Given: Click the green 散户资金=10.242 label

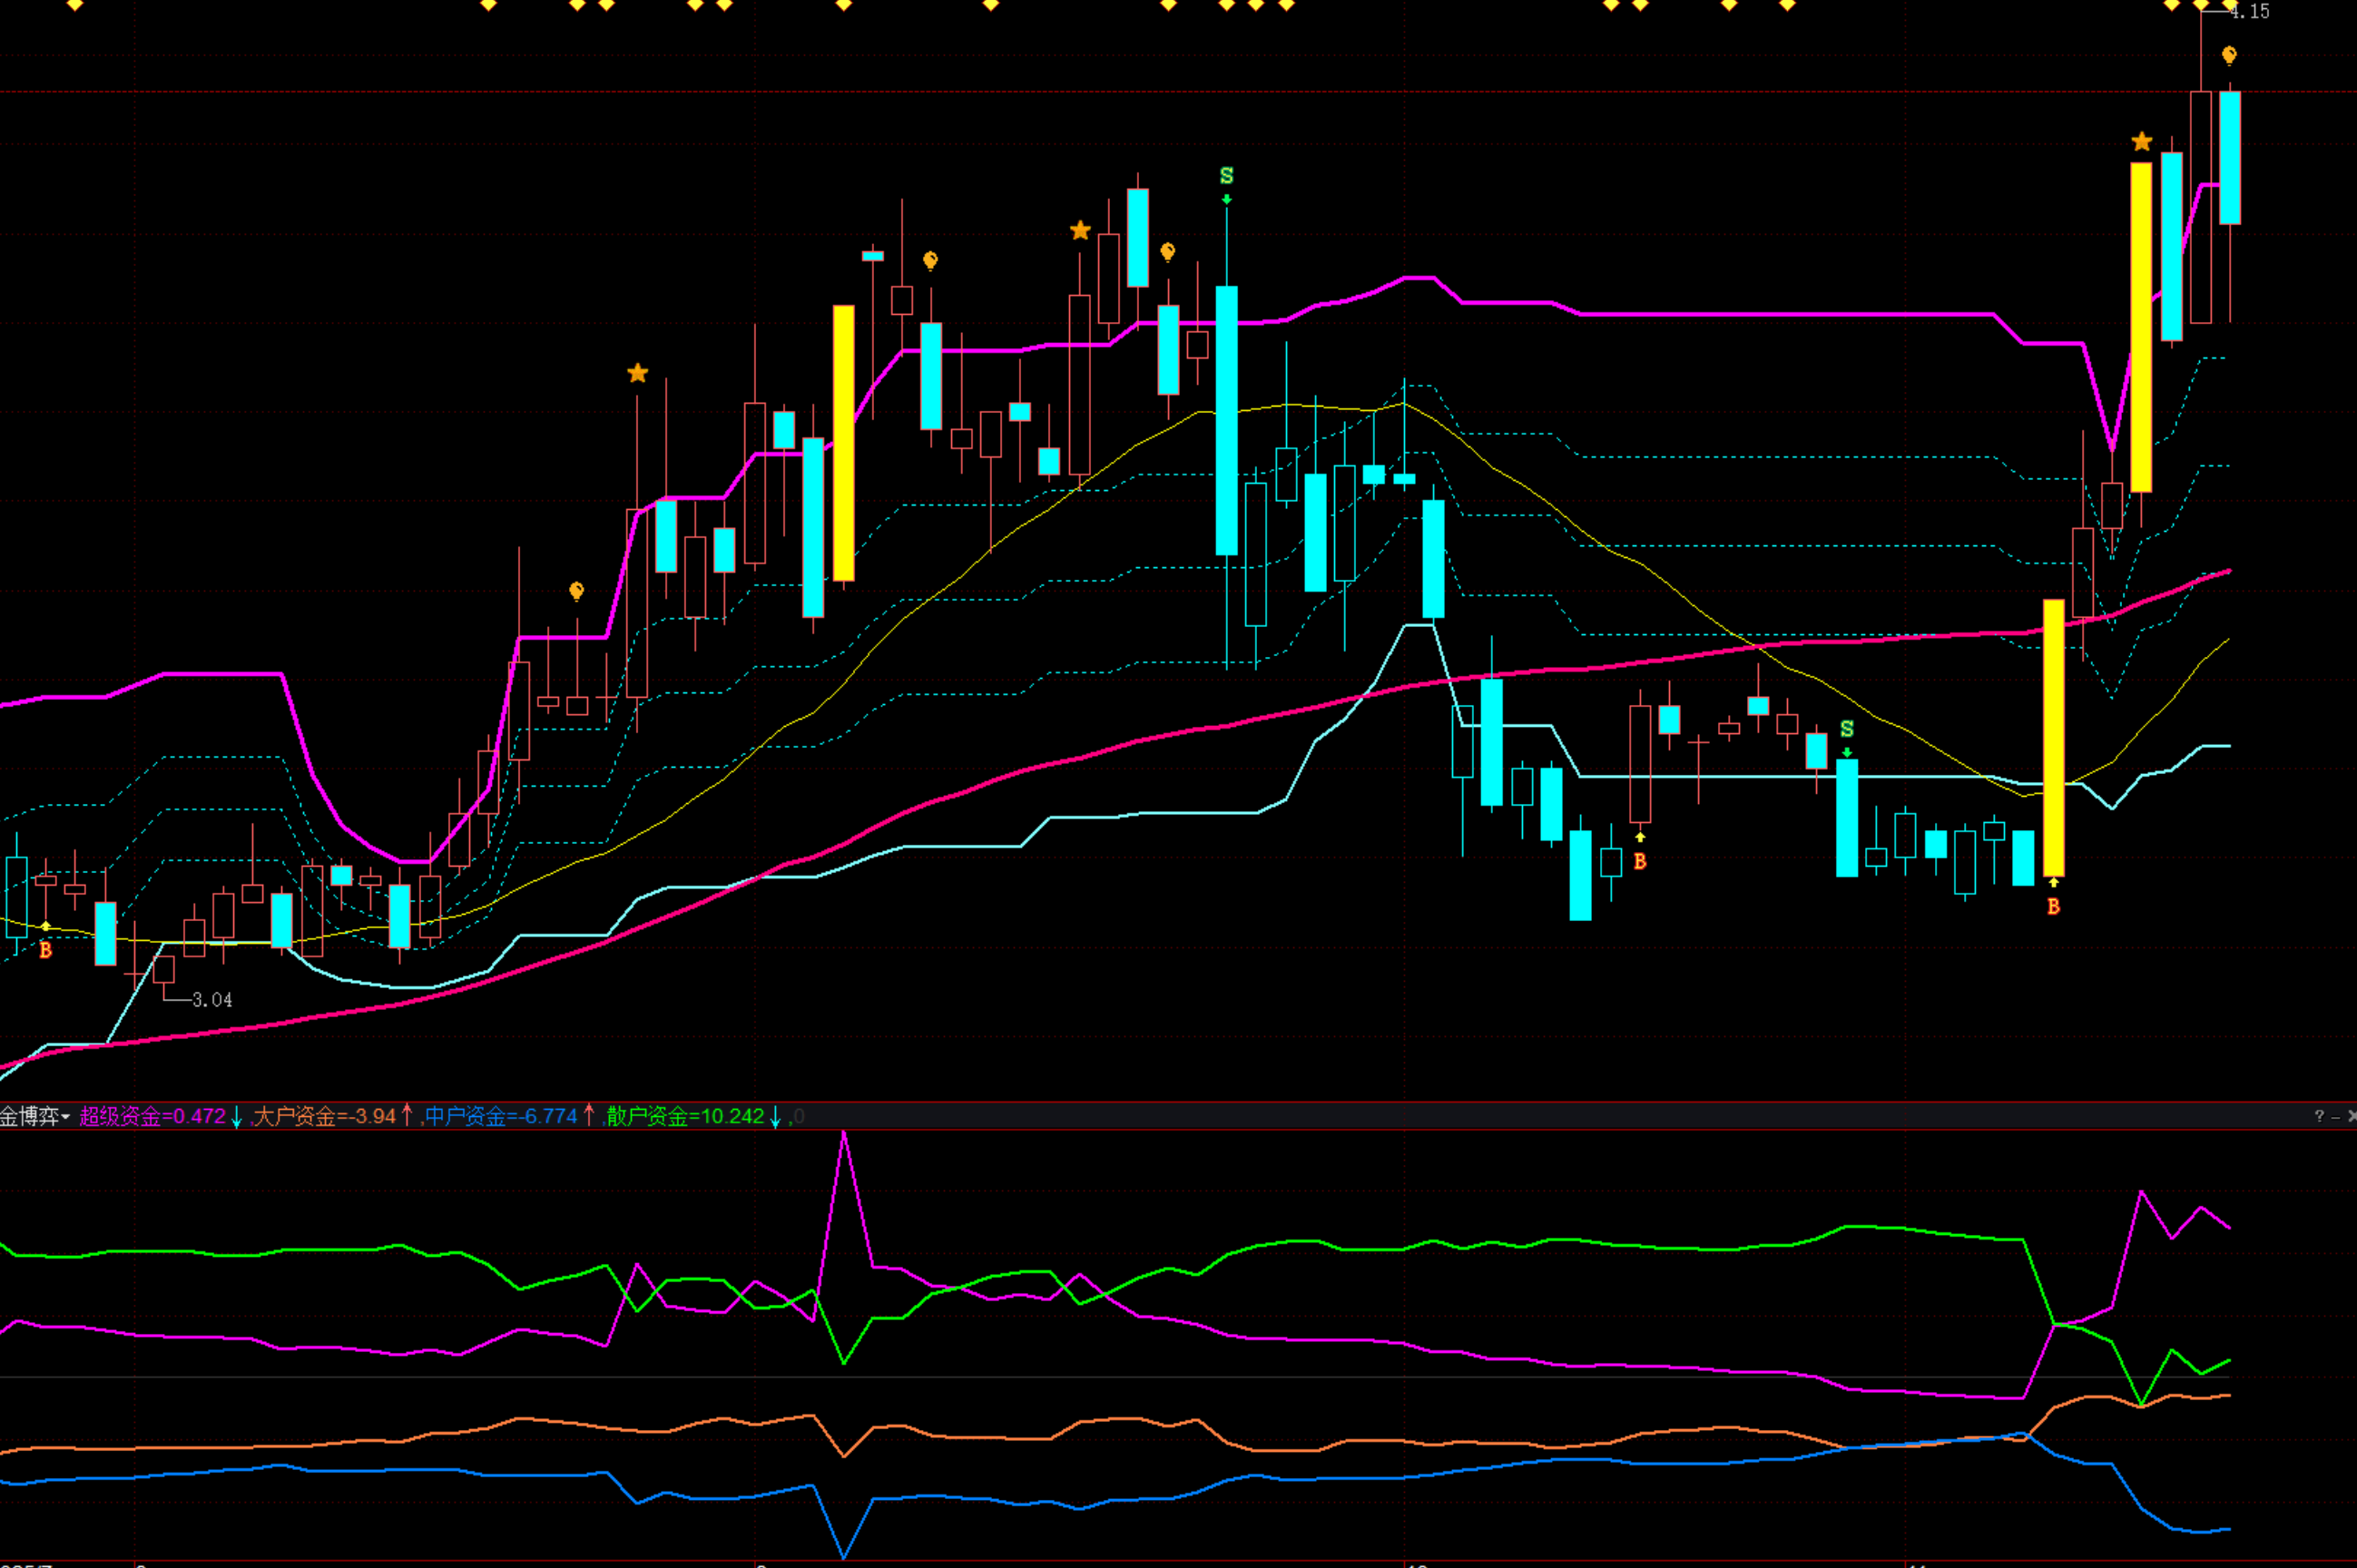Looking at the screenshot, I should [685, 1116].
